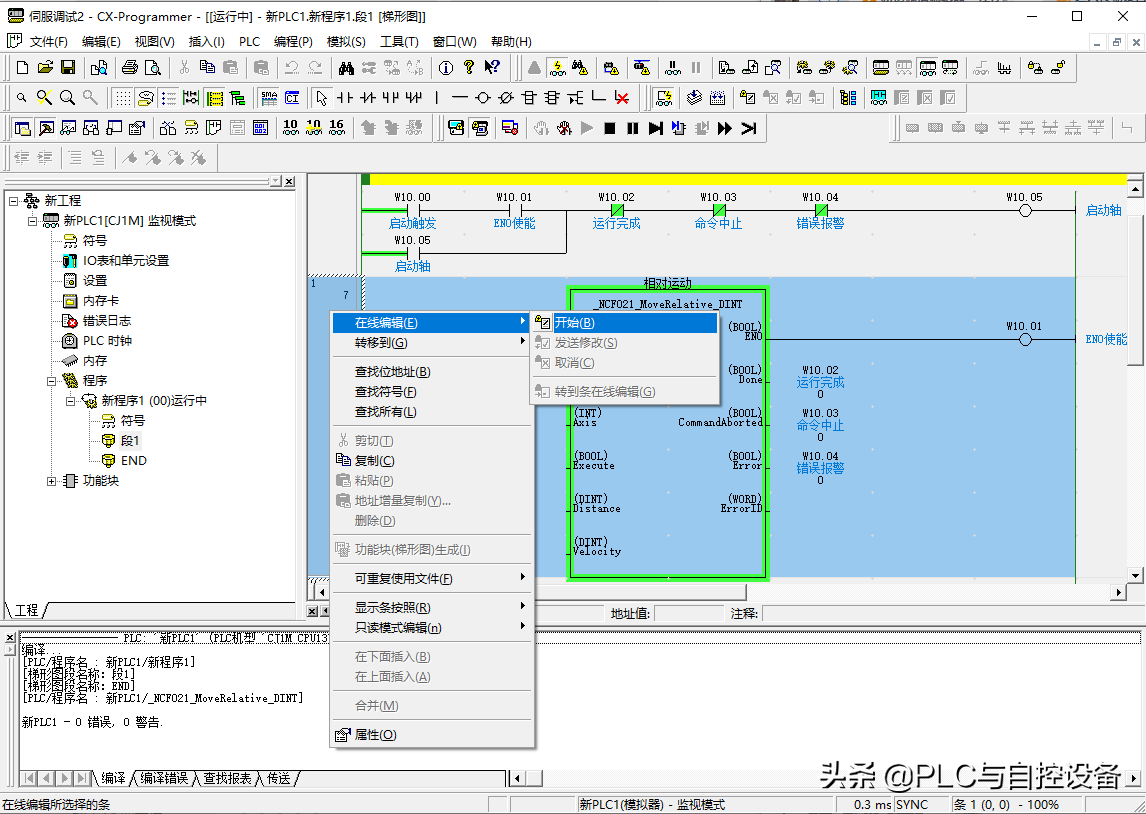Click the red X delete-line tool icon
The height and width of the screenshot is (814, 1146).
pyautogui.click(x=621, y=98)
